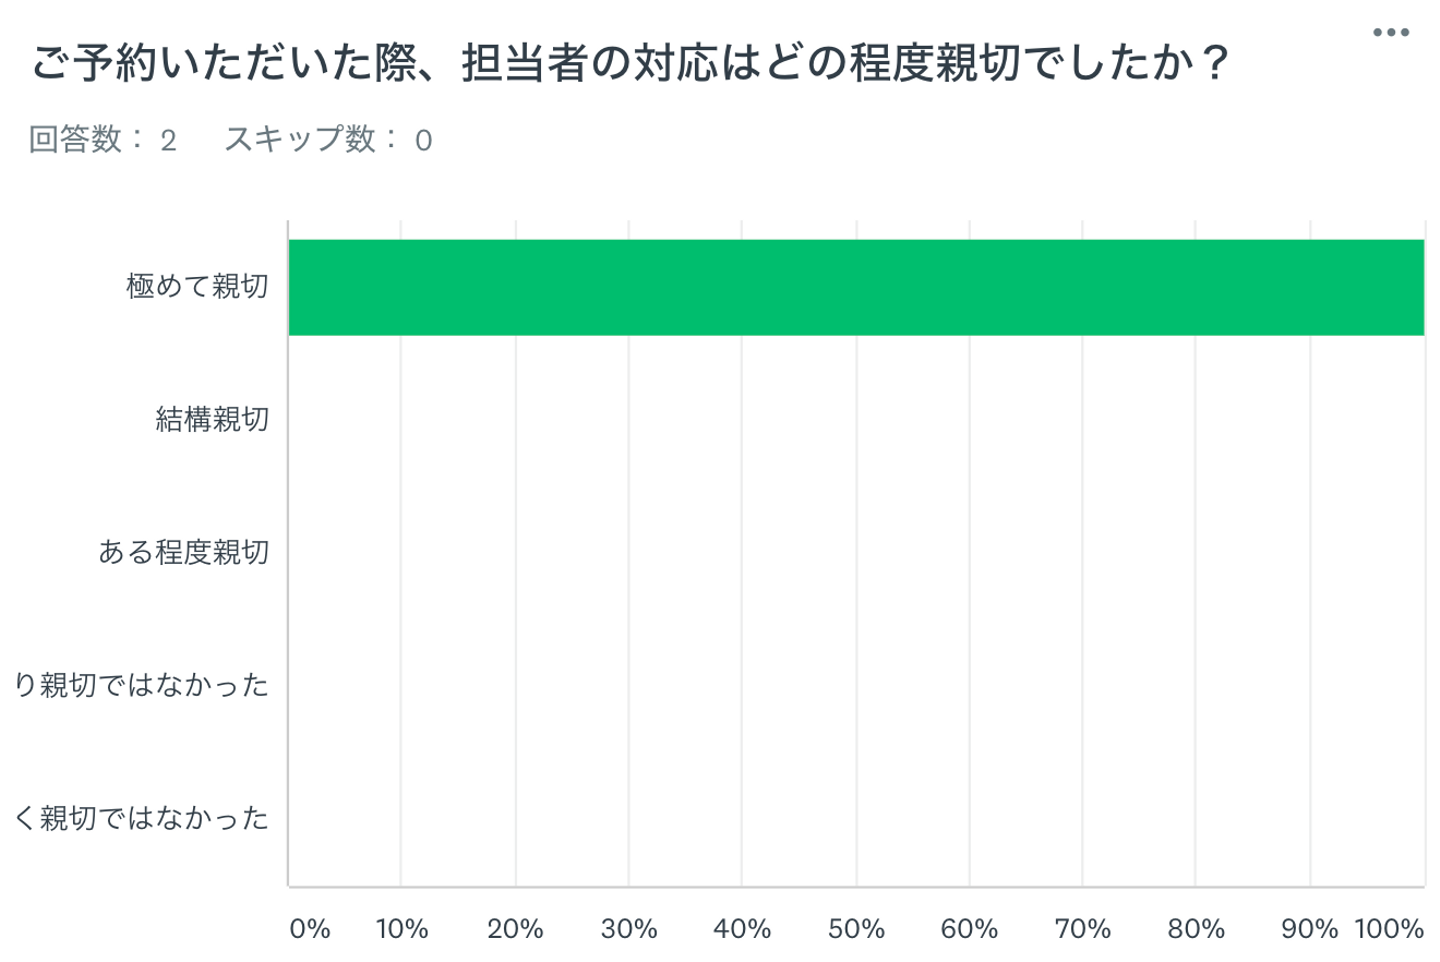This screenshot has height=962, width=1440.
Task: Click the 60% axis label
Action: coord(969,929)
